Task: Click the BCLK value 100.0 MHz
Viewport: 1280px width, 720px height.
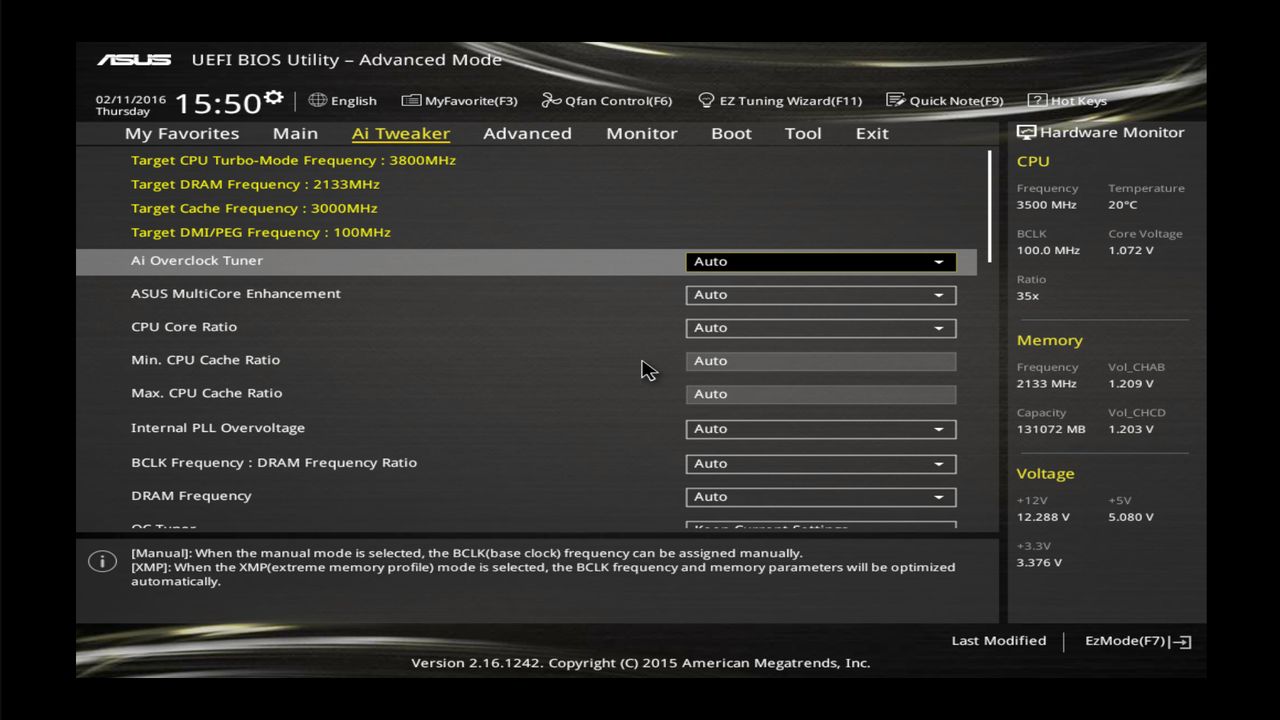Action: (1048, 250)
